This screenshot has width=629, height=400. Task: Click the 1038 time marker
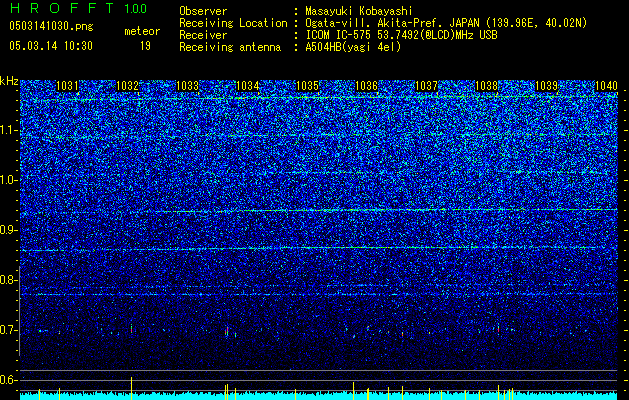[x=486, y=86]
